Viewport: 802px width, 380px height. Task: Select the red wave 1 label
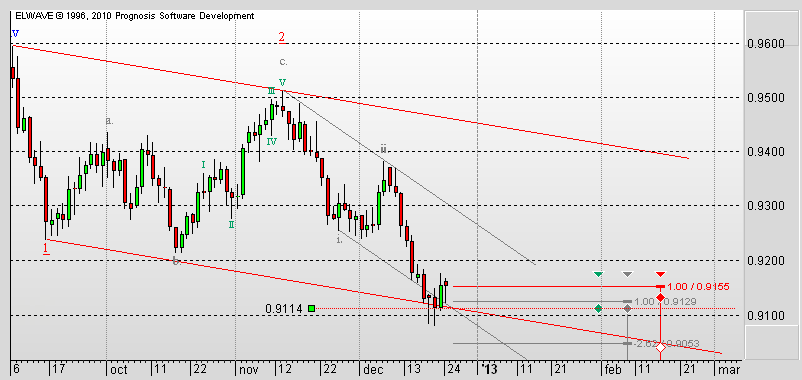(46, 249)
